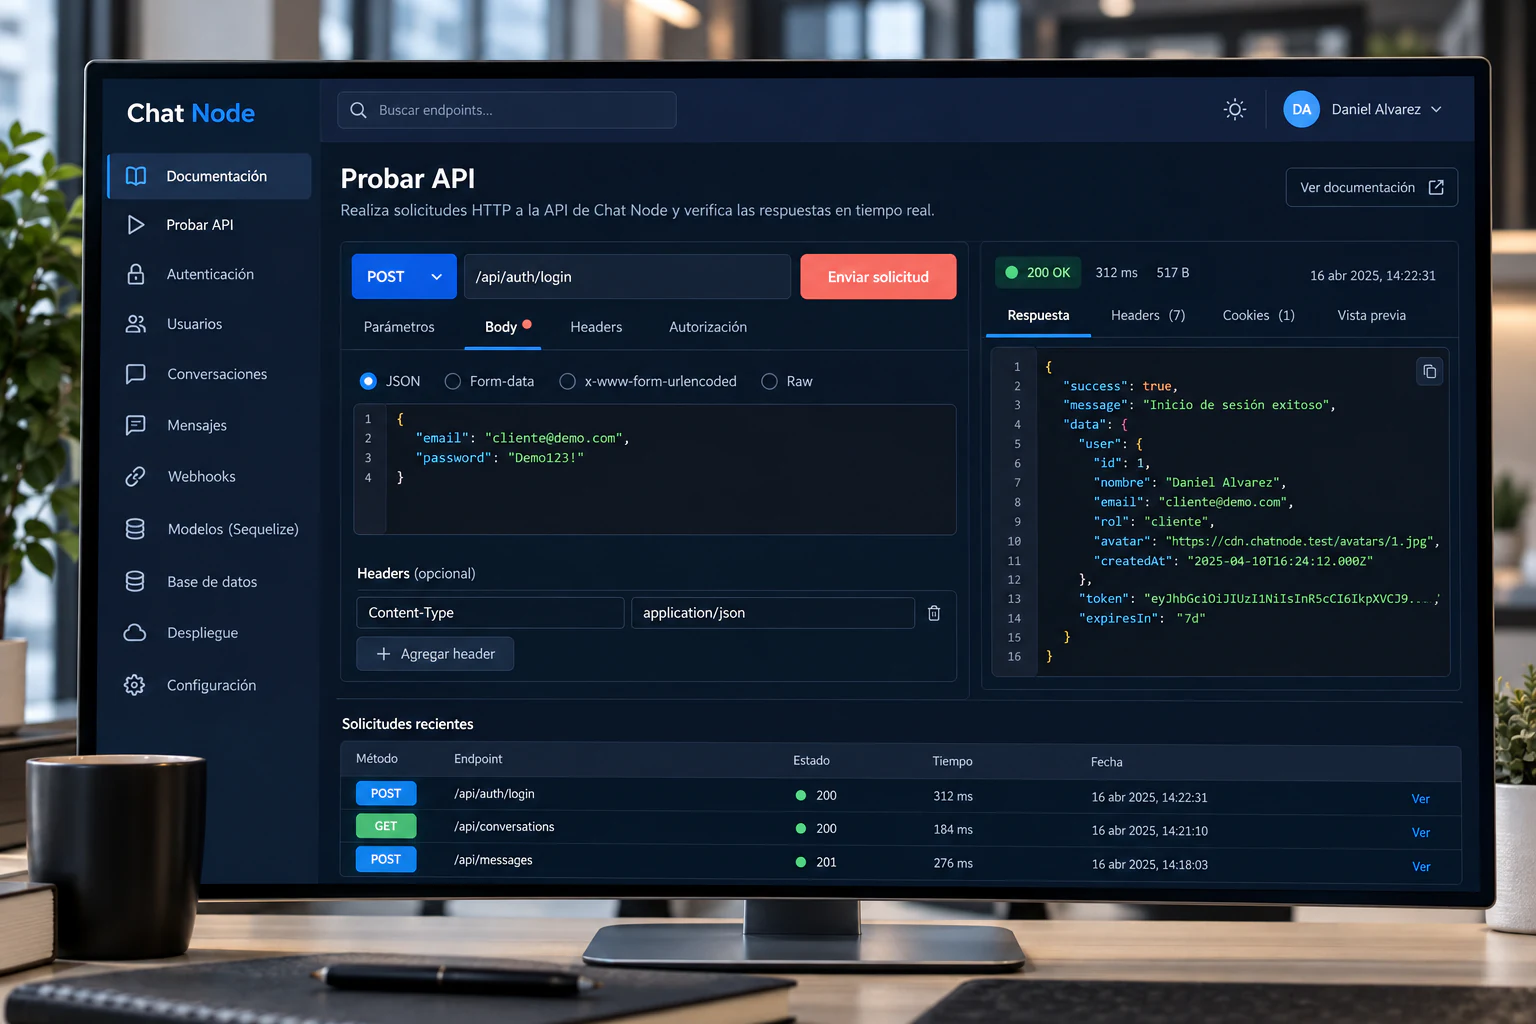Click the Fecha column header
This screenshot has height=1024, width=1536.
(x=1106, y=762)
